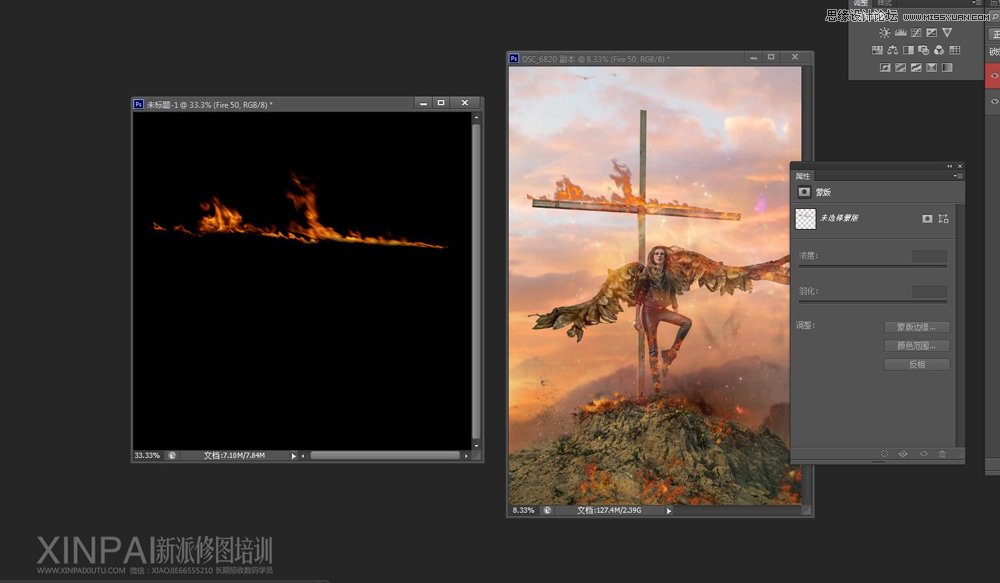Screen dimensions: 1000x583
Task: Click the 羽化 feather slider track
Action: pyautogui.click(x=872, y=301)
